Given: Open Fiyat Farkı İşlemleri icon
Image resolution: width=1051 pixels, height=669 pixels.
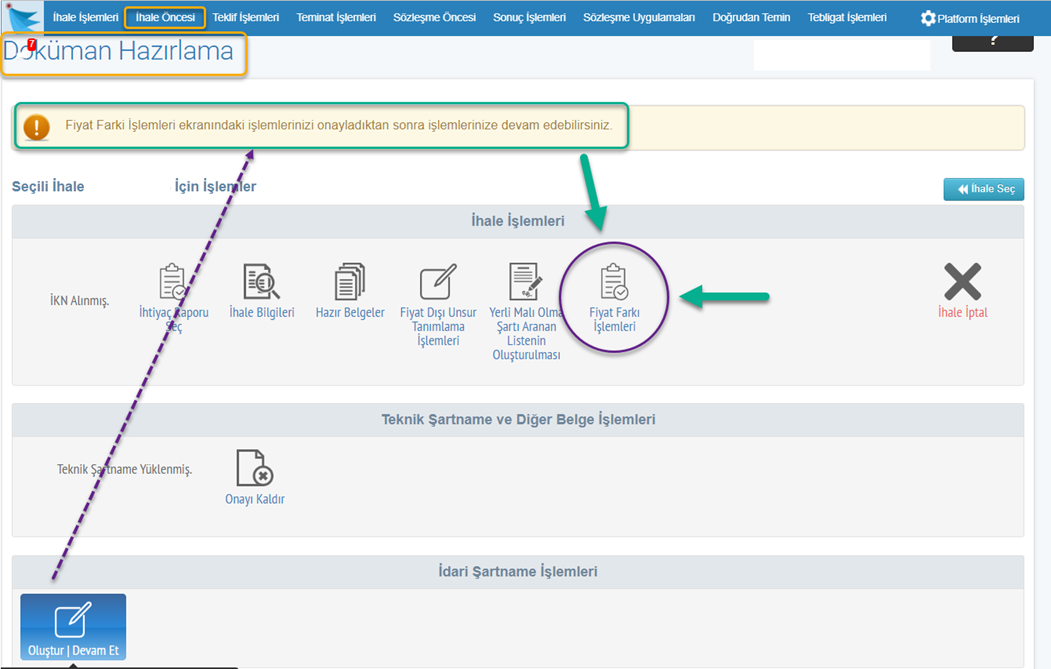Looking at the screenshot, I should [x=613, y=283].
